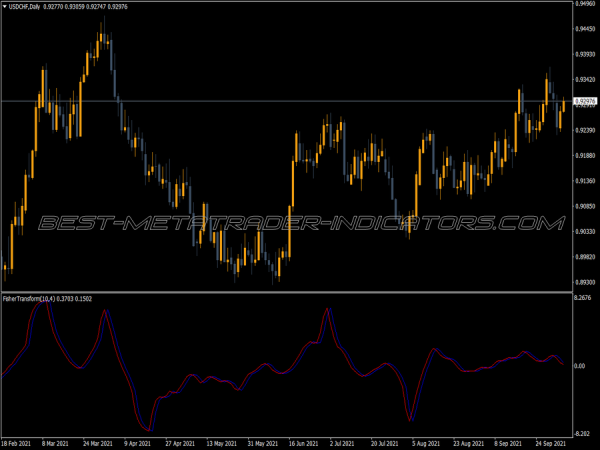Screen dimensions: 600x450
Task: Click the 8 Sep 2021 date label
Action: 509,444
